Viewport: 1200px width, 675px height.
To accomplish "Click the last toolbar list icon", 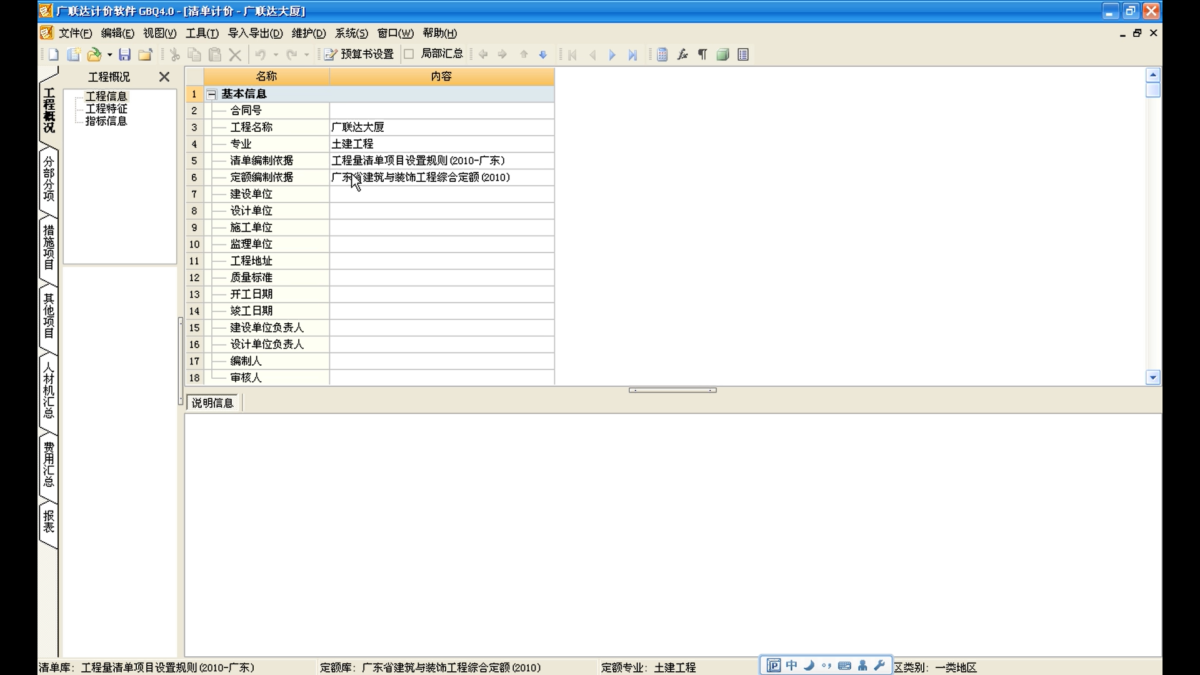I will [x=743, y=55].
